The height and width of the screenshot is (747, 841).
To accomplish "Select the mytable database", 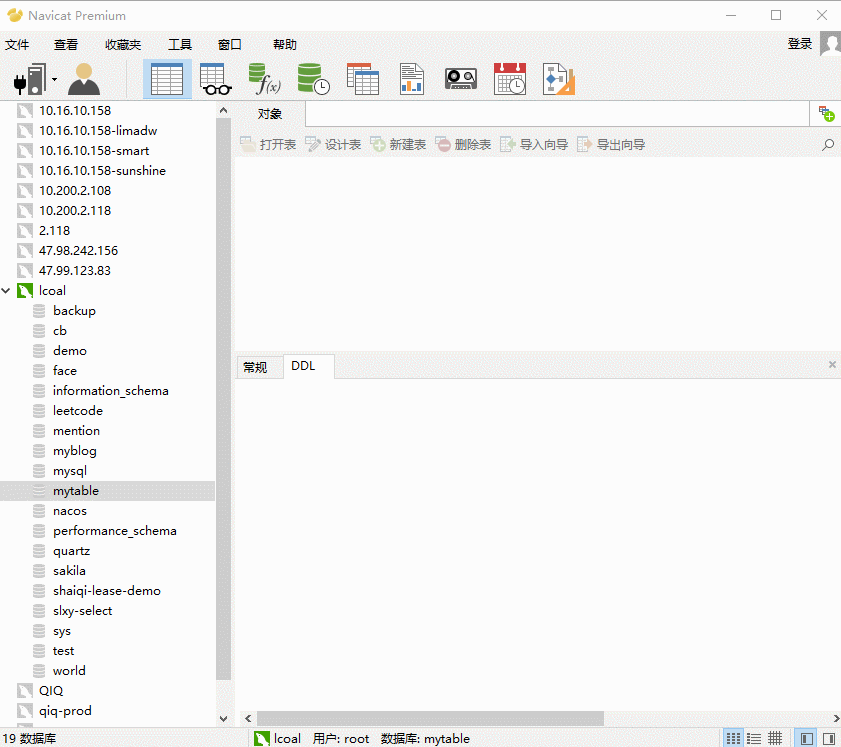I will (107, 491).
